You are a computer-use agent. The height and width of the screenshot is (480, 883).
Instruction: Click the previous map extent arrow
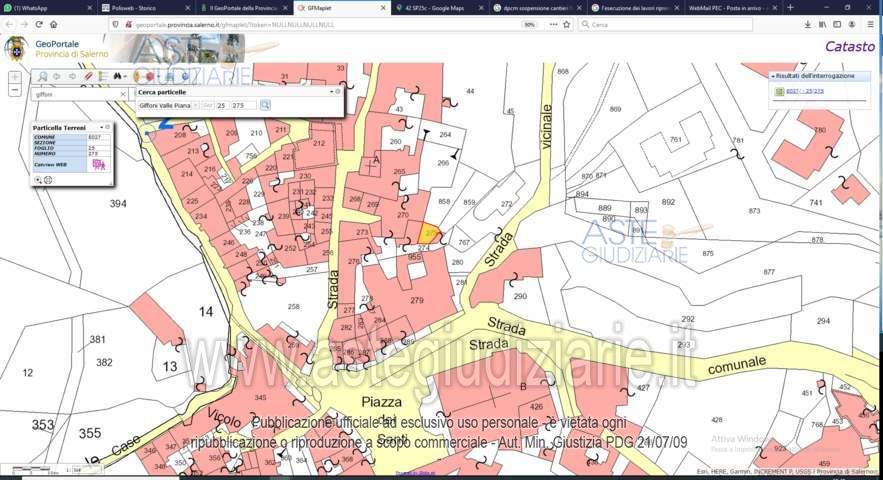[57, 76]
